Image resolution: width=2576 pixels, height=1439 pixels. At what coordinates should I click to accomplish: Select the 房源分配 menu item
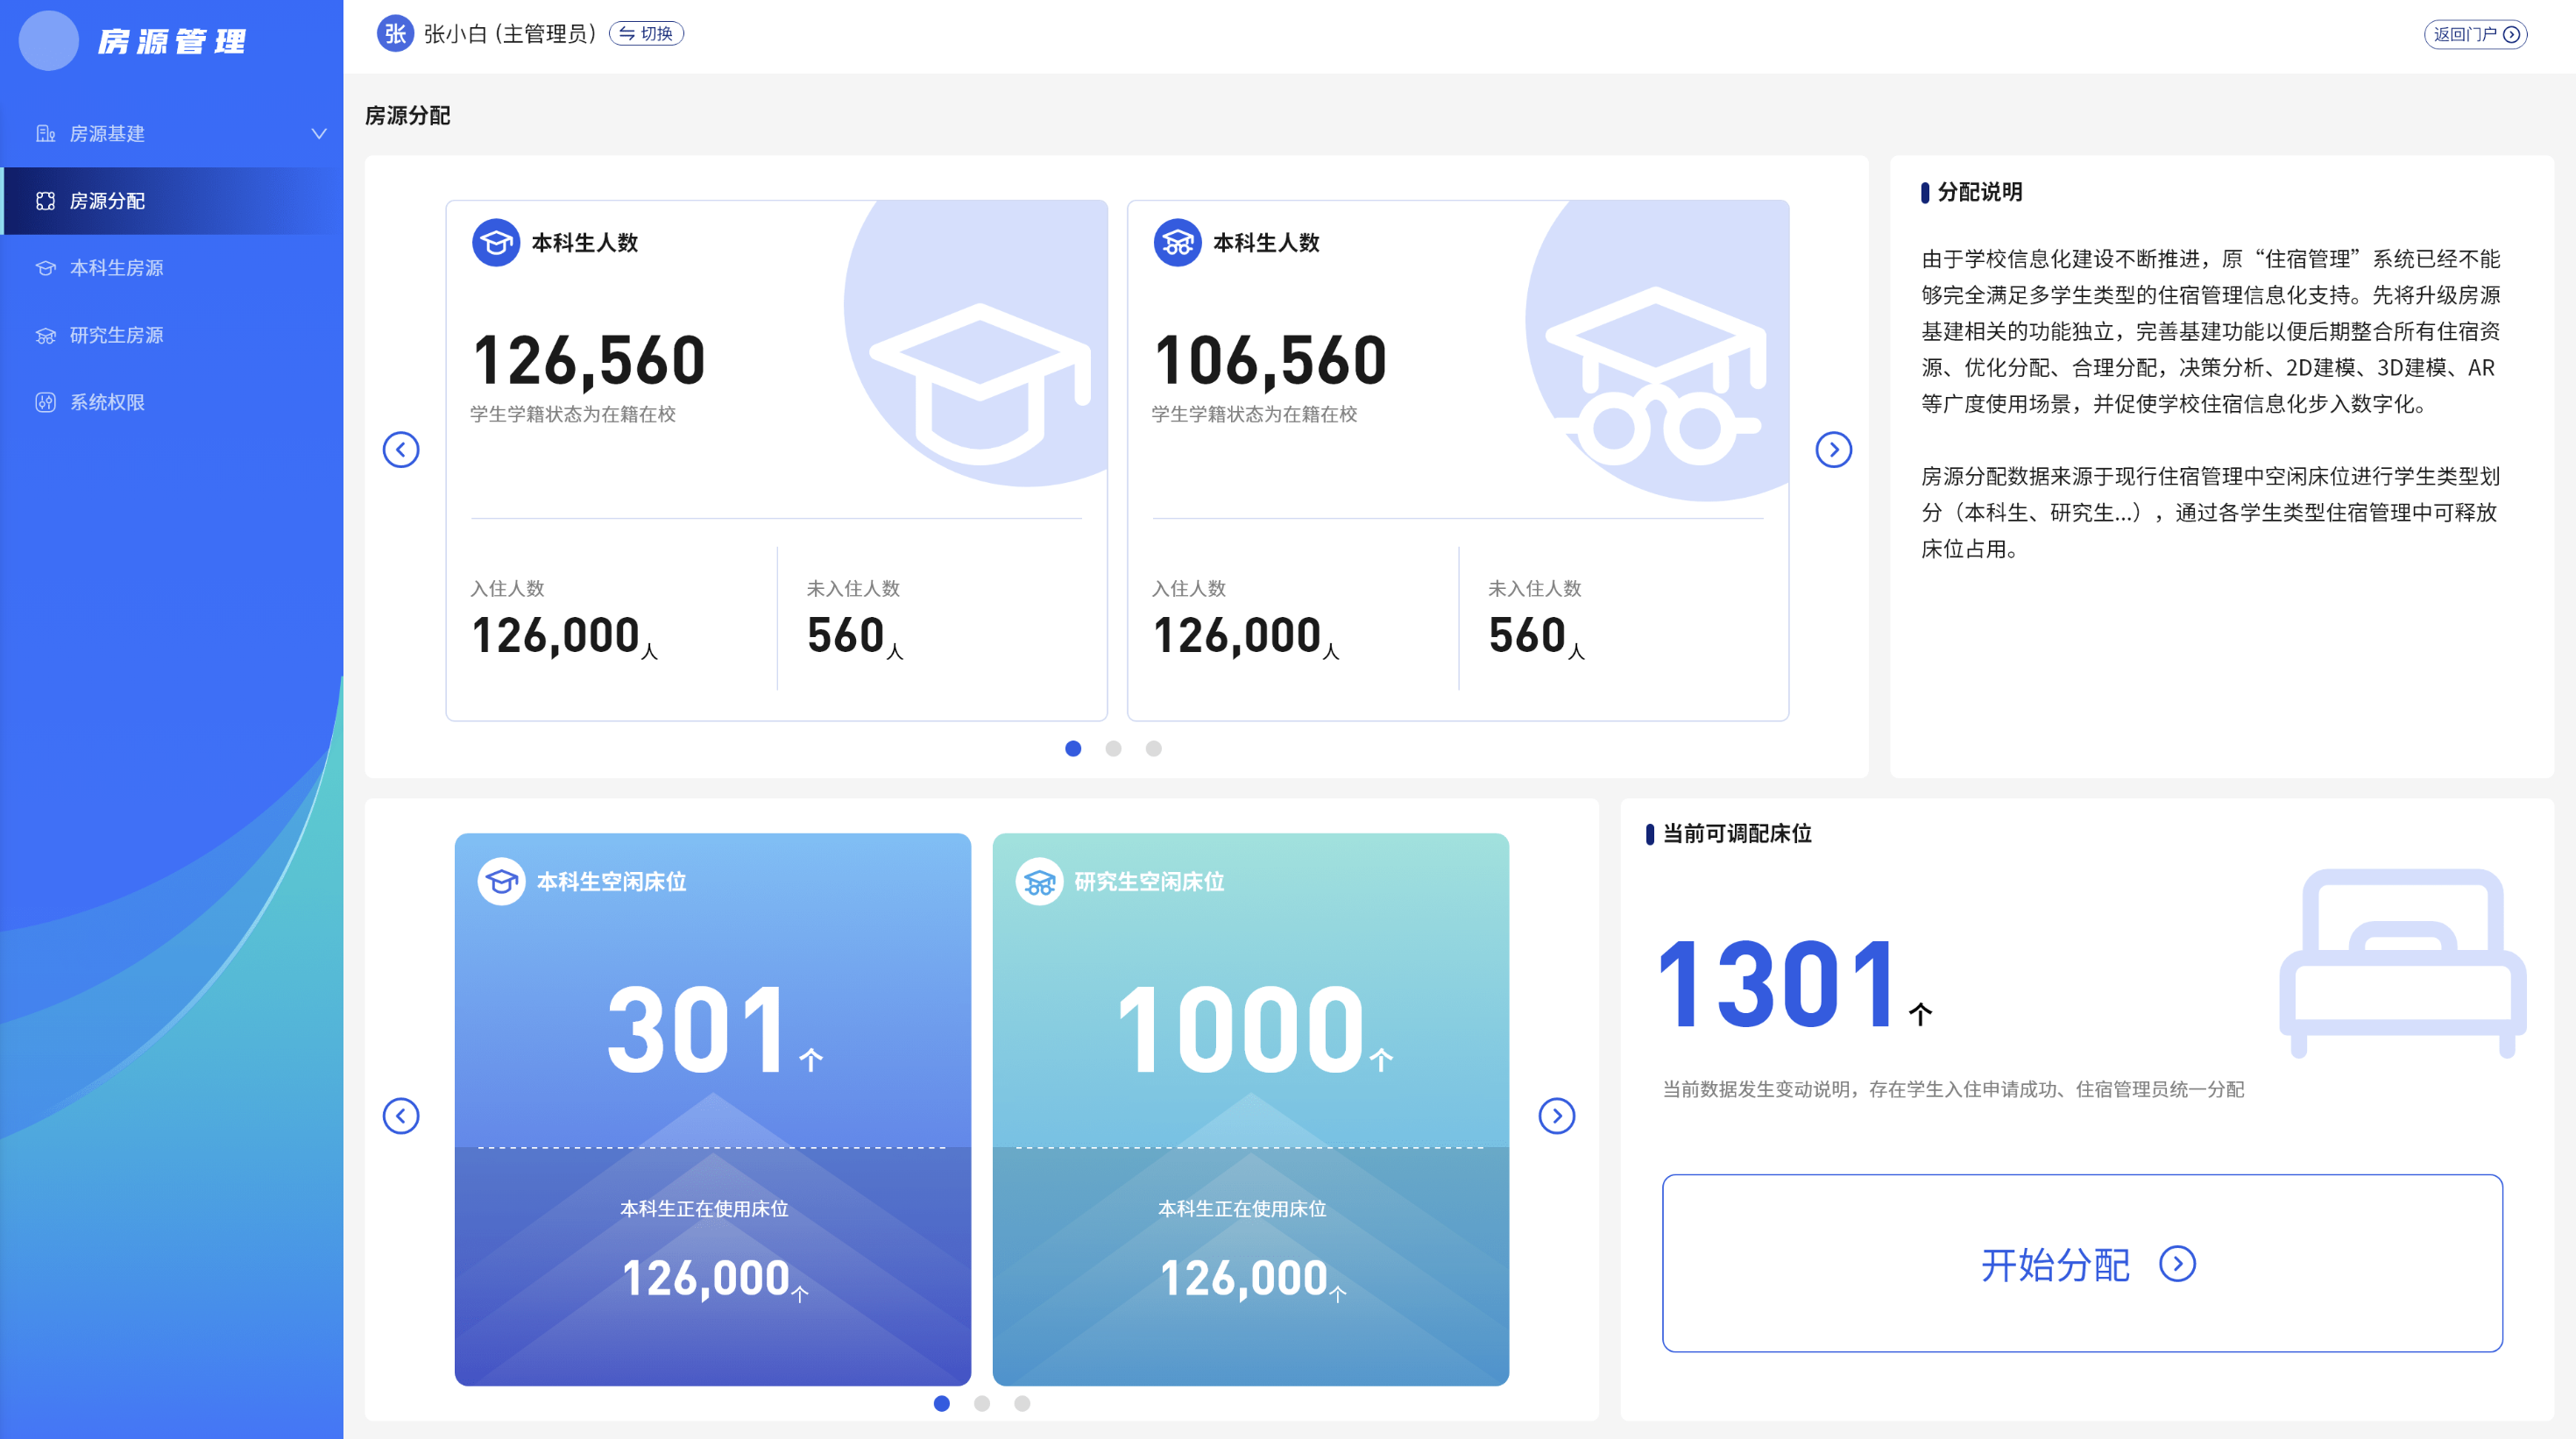tap(172, 200)
